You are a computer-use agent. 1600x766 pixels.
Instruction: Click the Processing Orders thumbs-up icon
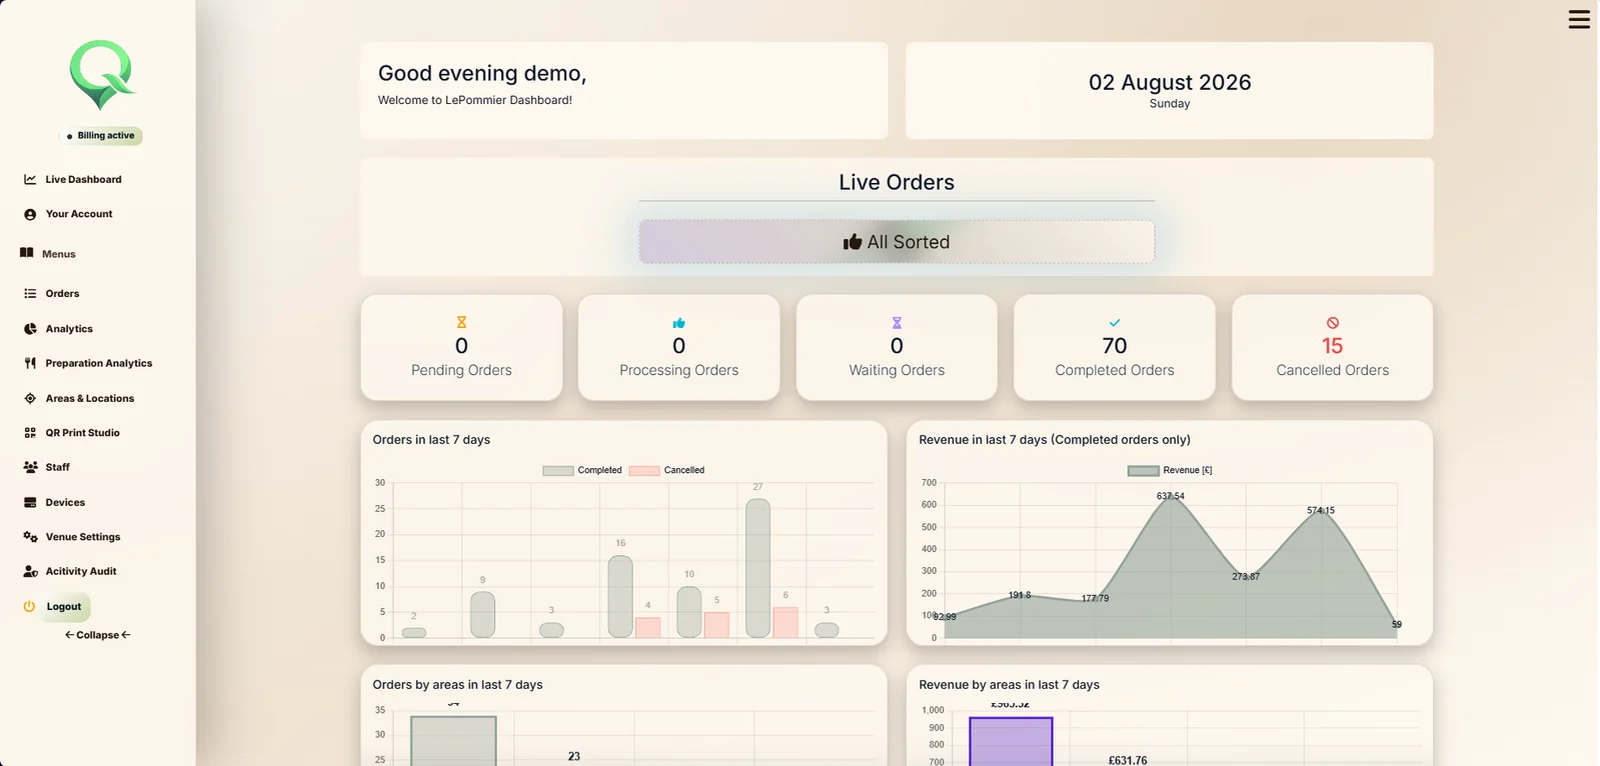pyautogui.click(x=679, y=322)
